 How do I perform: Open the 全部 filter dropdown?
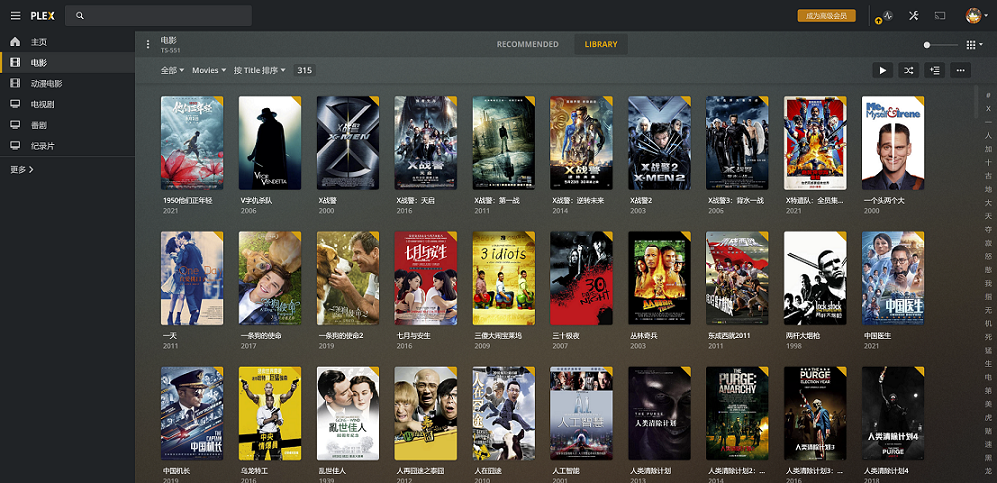click(x=172, y=71)
